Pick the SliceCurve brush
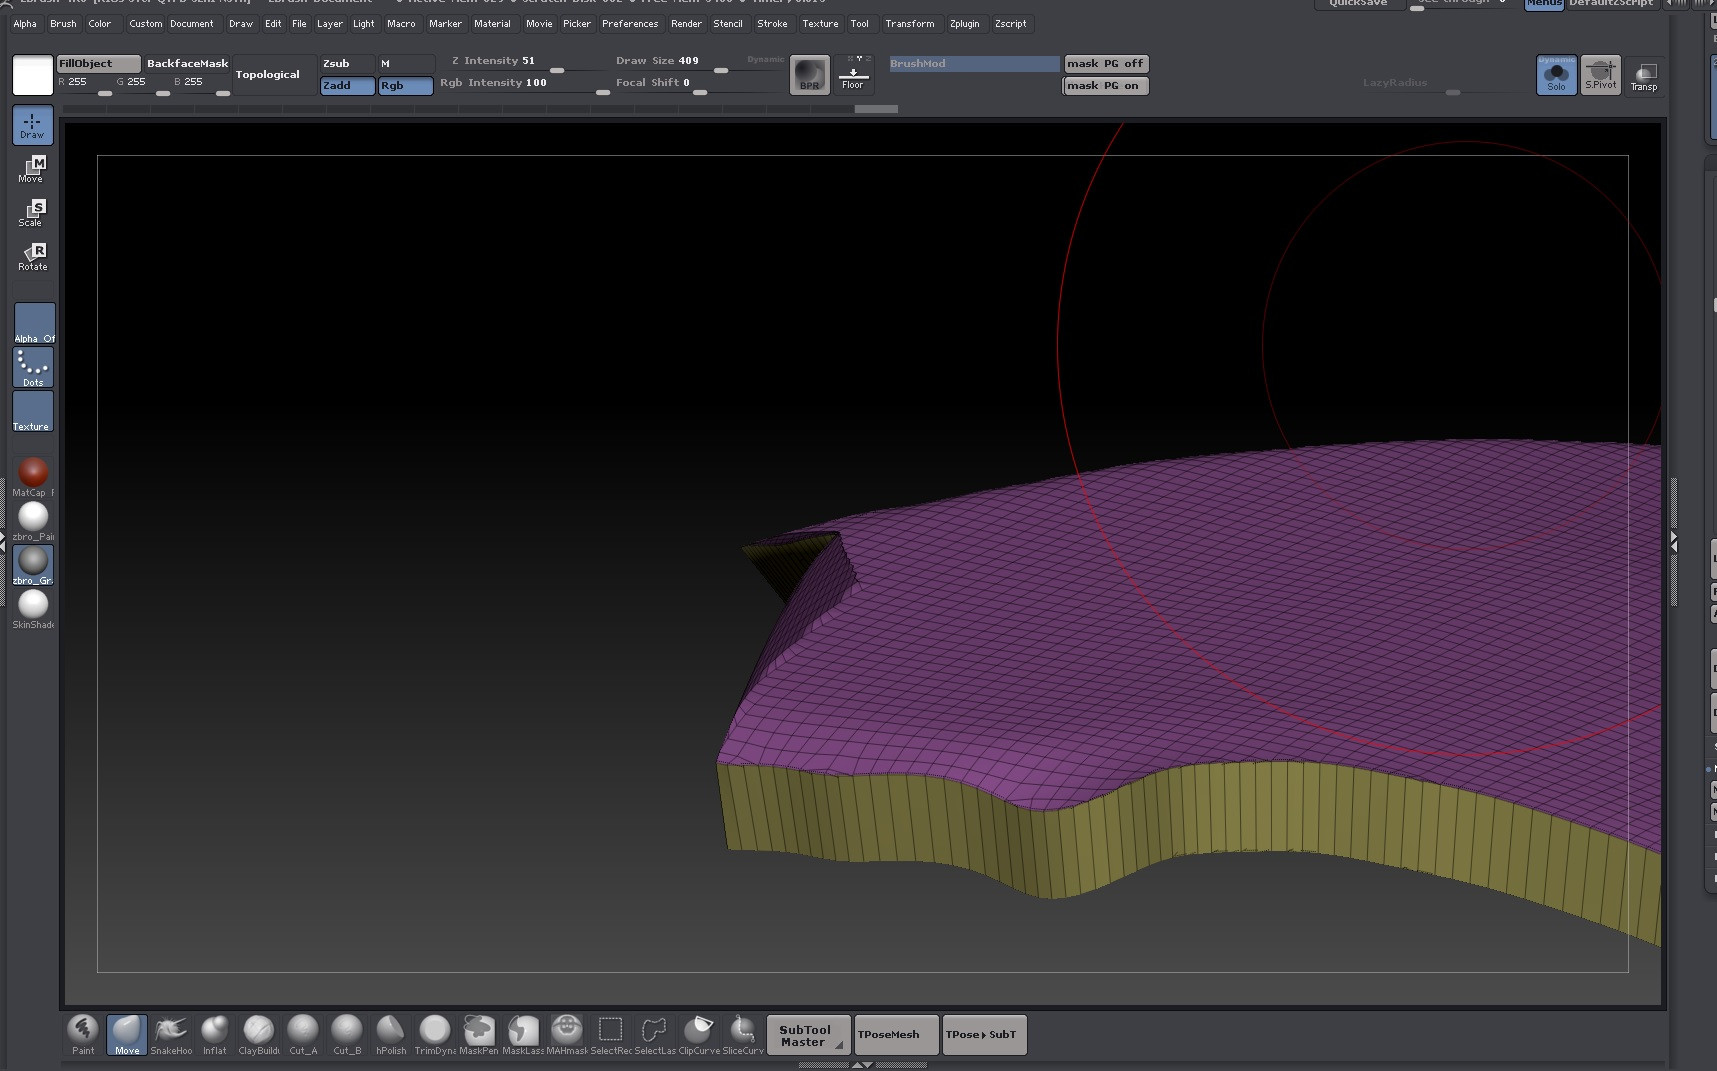The height and width of the screenshot is (1071, 1717). point(743,1035)
